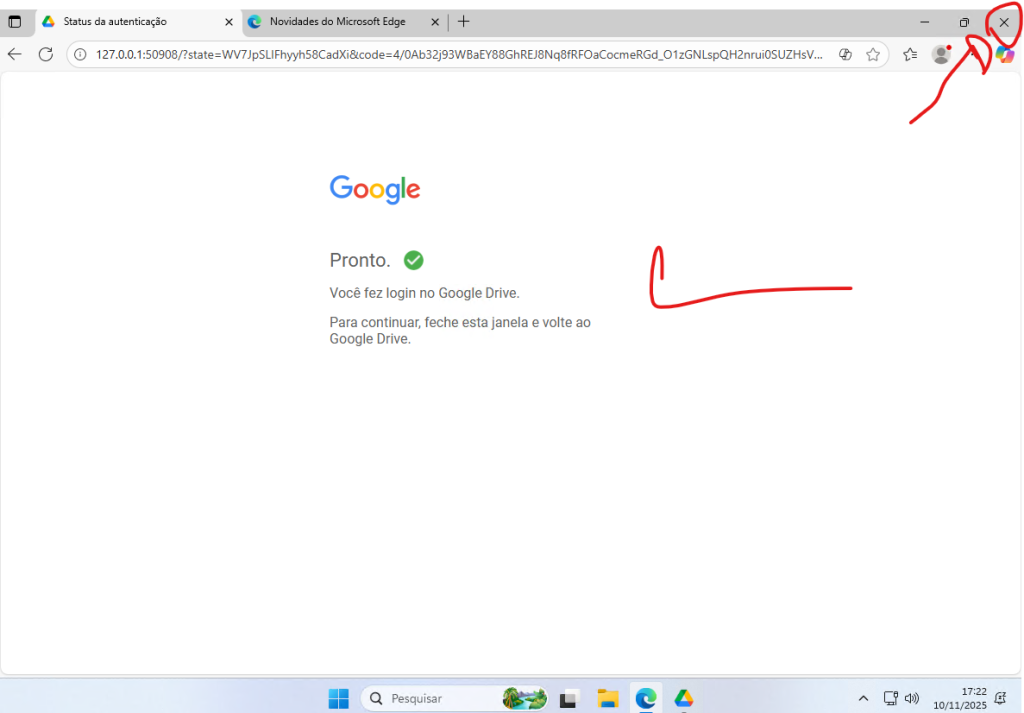Expand hidden system tray icons chevron
This screenshot has width=1024, height=713.
pyautogui.click(x=864, y=698)
